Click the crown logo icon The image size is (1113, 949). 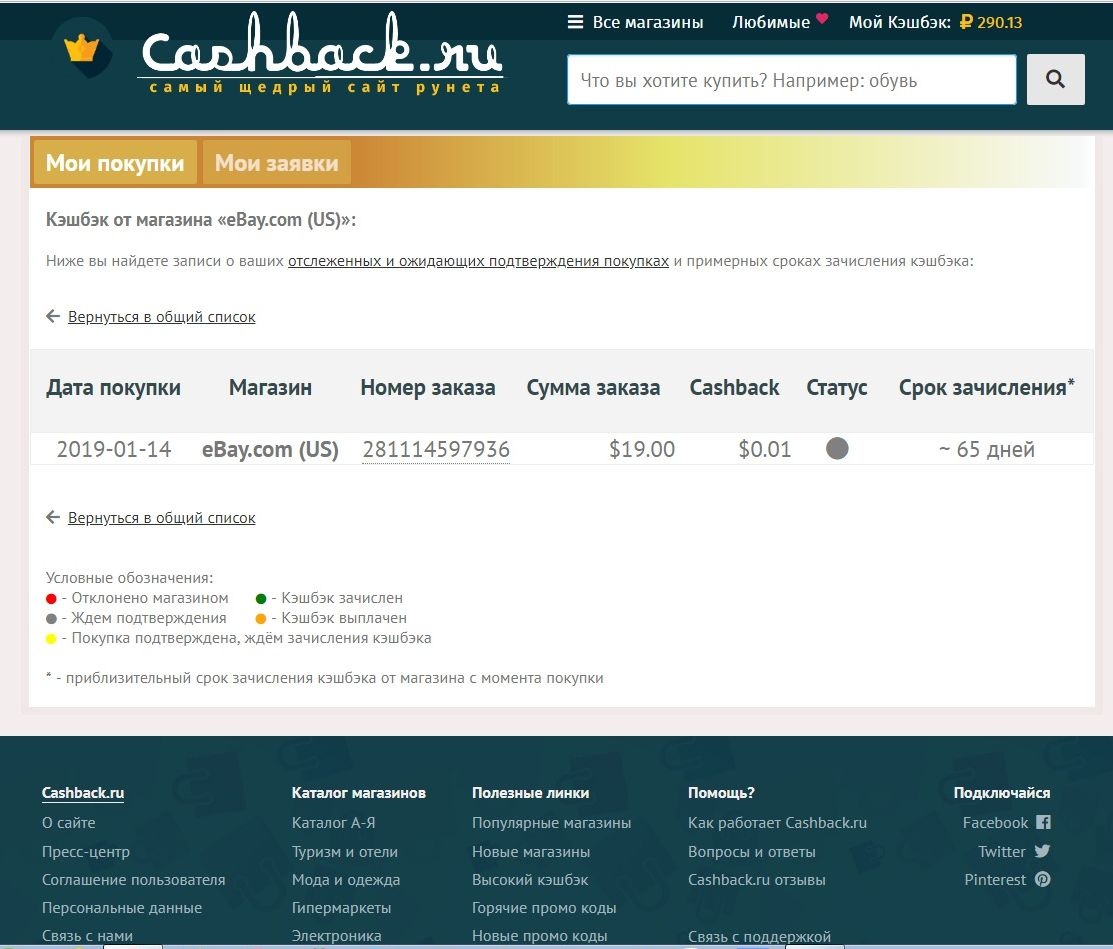(x=82, y=48)
